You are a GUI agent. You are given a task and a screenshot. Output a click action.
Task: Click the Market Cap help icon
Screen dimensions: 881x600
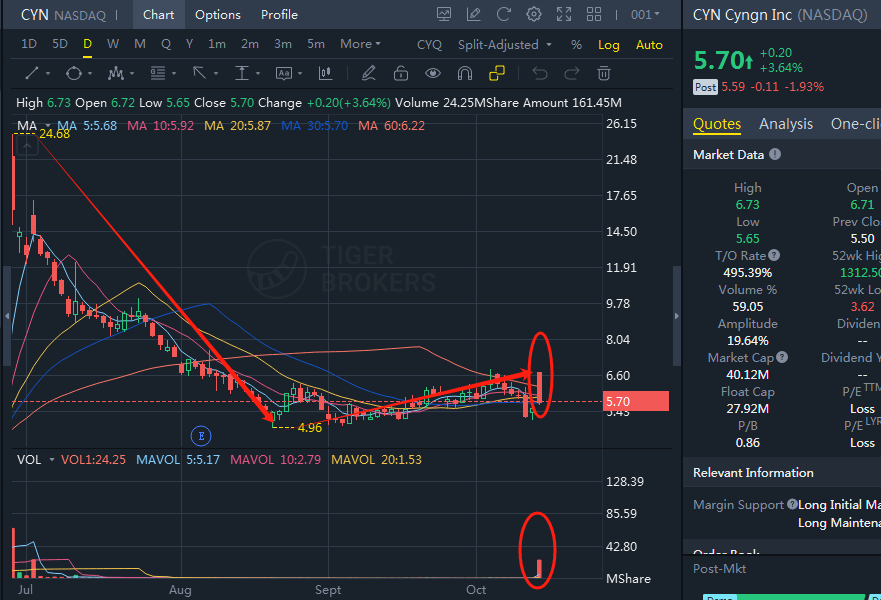[782, 357]
